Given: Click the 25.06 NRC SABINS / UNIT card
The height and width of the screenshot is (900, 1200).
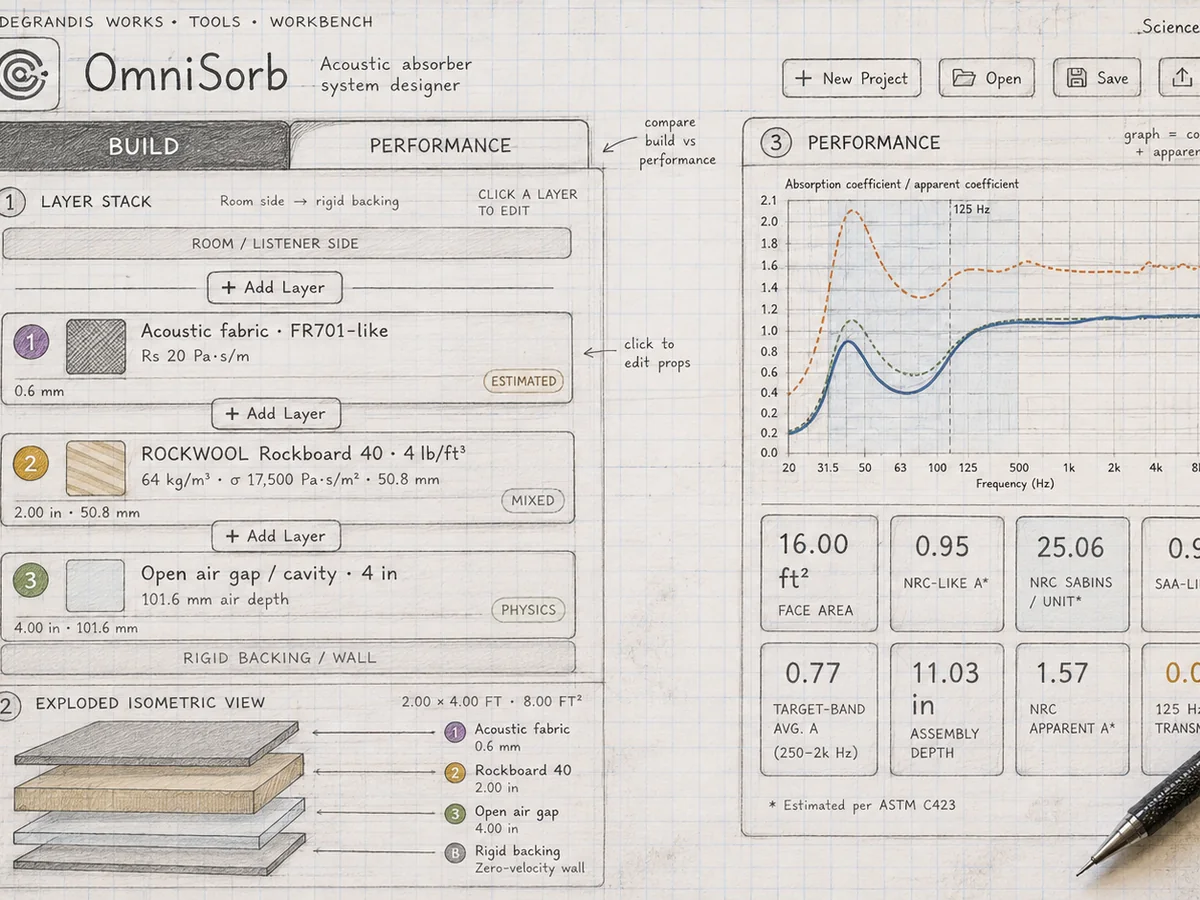Looking at the screenshot, I should tap(1073, 573).
